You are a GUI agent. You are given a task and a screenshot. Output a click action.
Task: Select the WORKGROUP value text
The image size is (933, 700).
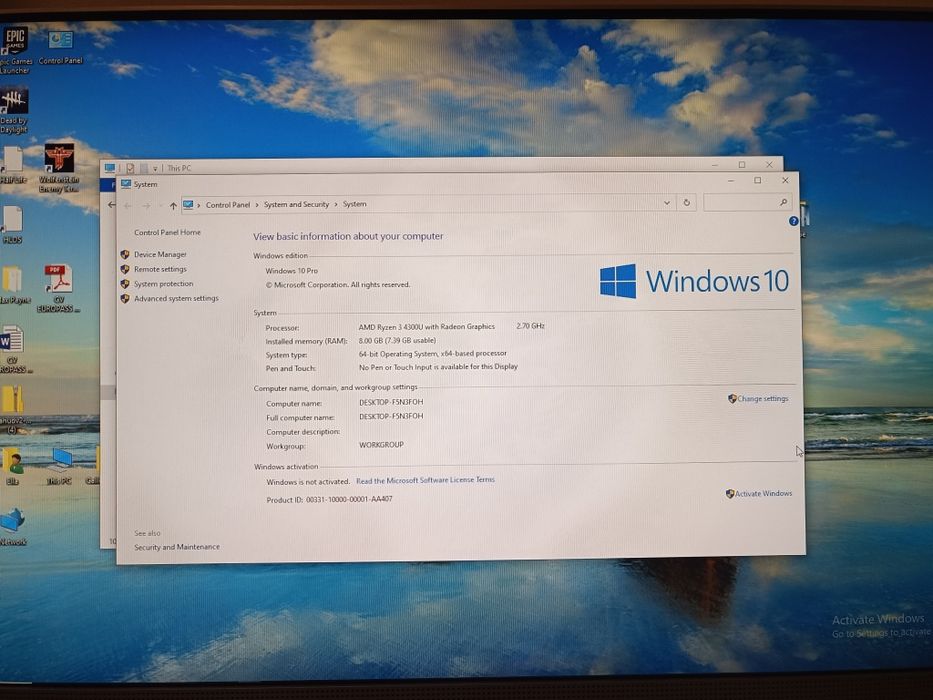tap(381, 445)
